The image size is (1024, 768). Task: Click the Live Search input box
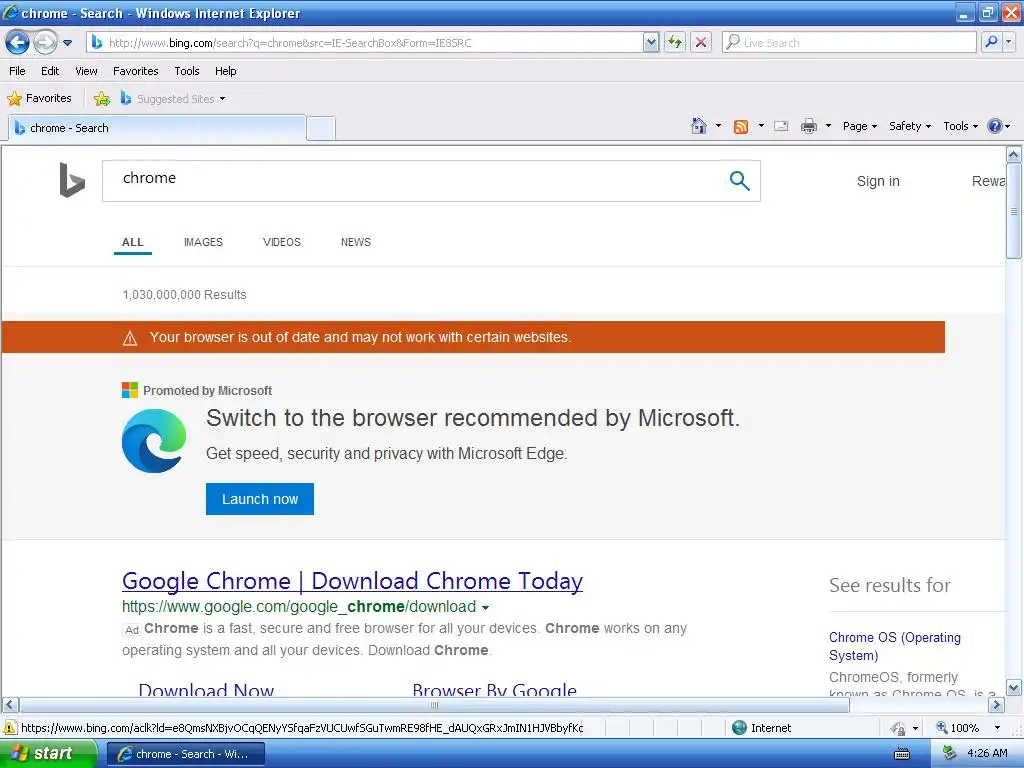point(849,42)
